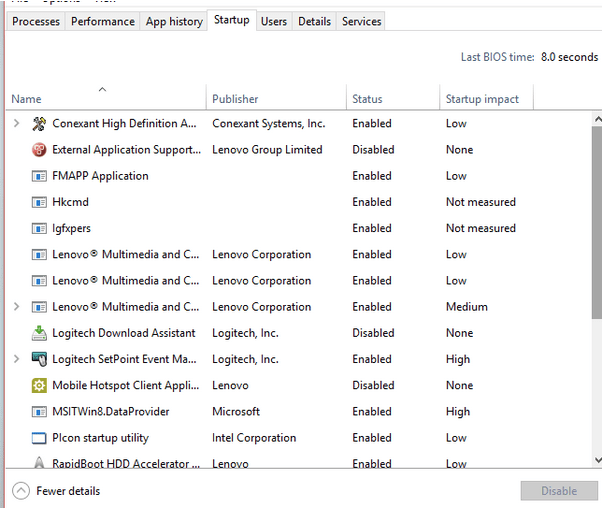The image size is (607, 509).
Task: Click the Conexant Systems, Inc. publisher cell
Action: click(x=269, y=123)
